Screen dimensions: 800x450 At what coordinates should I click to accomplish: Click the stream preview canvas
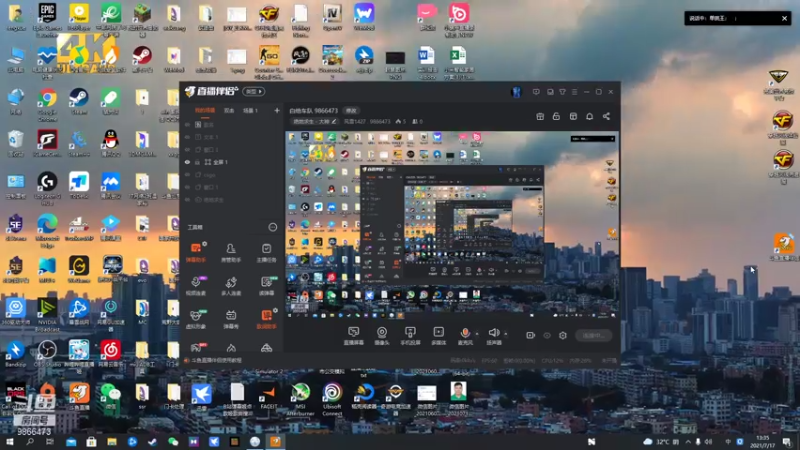click(452, 225)
